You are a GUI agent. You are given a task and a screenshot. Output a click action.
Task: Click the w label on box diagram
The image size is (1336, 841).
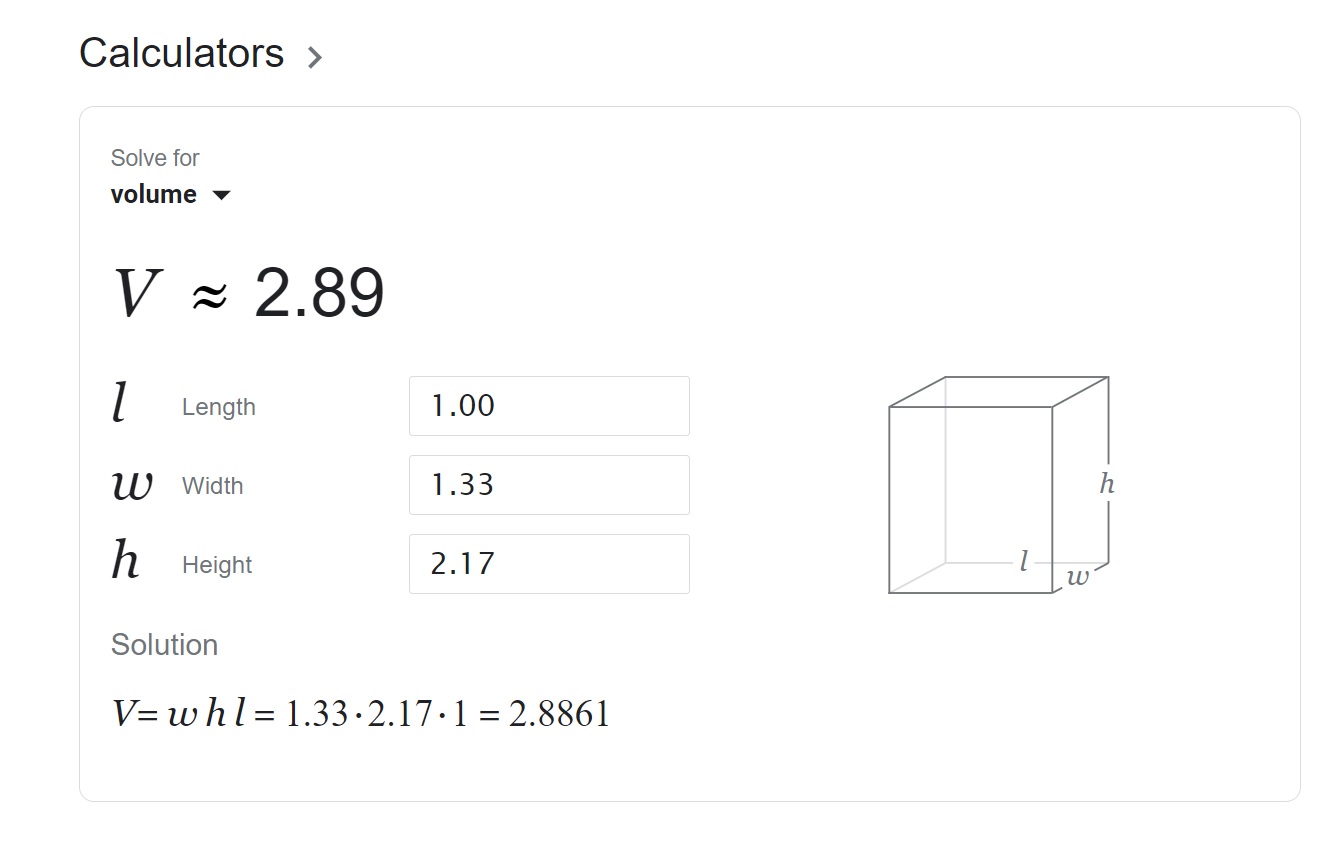point(1077,577)
